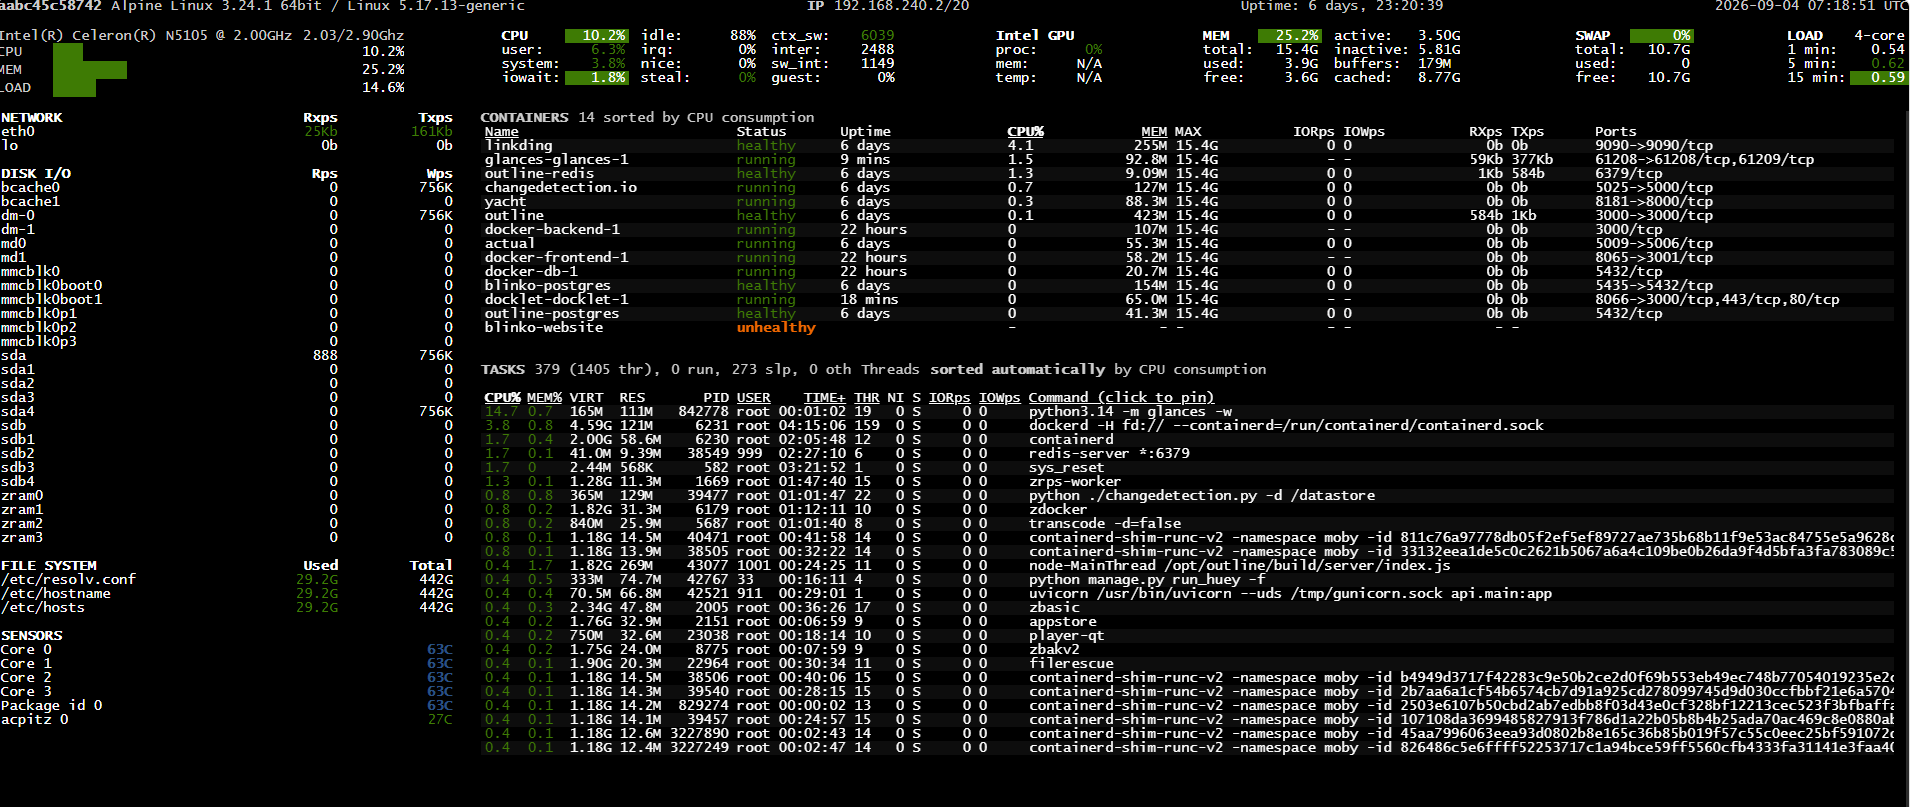The width and height of the screenshot is (1911, 807).
Task: Select the bcache0 disk entry
Action: click(30, 187)
